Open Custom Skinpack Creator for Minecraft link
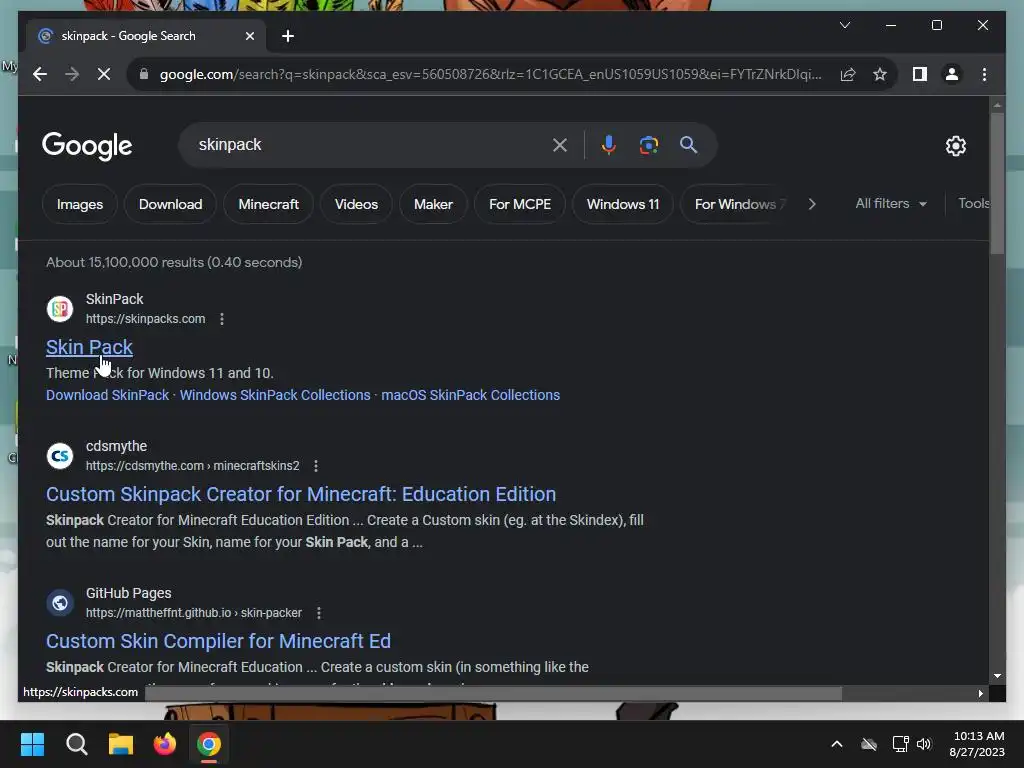 click(301, 494)
